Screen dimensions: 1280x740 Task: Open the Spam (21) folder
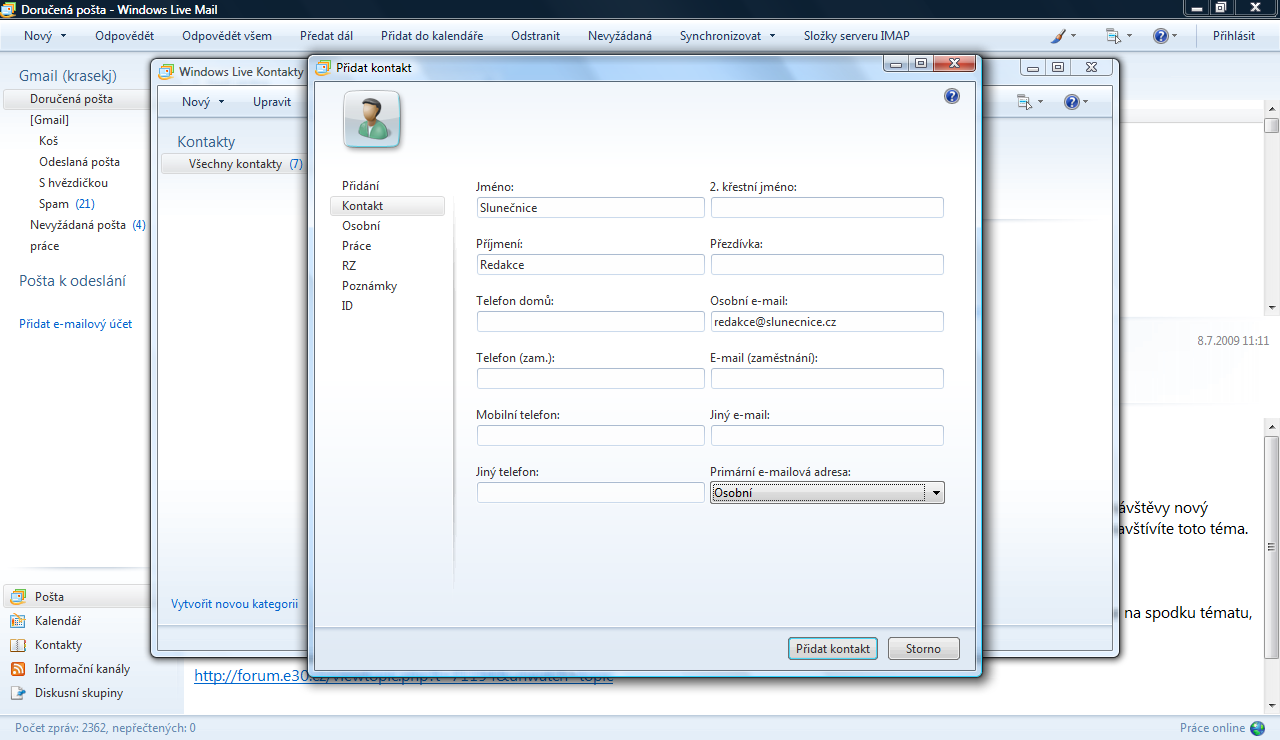pyautogui.click(x=67, y=204)
